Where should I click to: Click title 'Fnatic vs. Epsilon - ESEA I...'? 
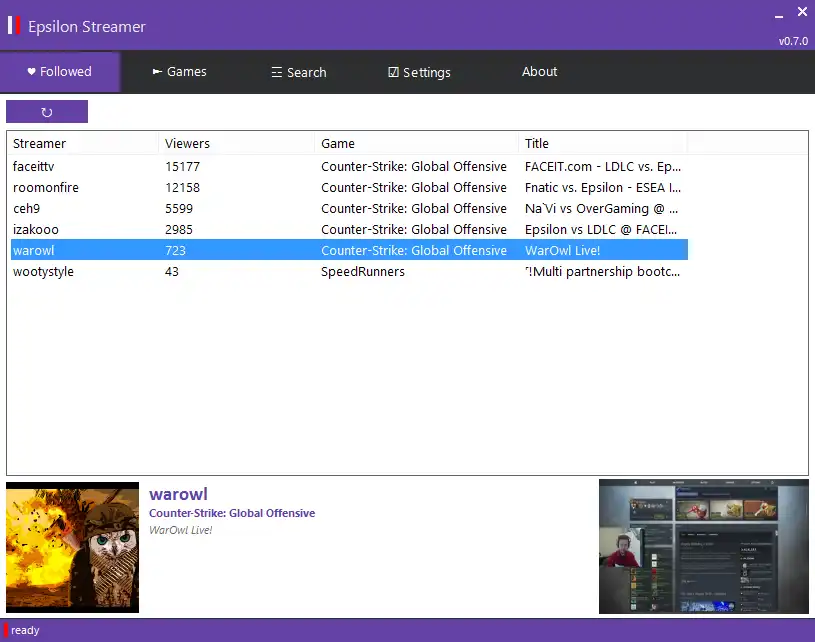pos(603,188)
